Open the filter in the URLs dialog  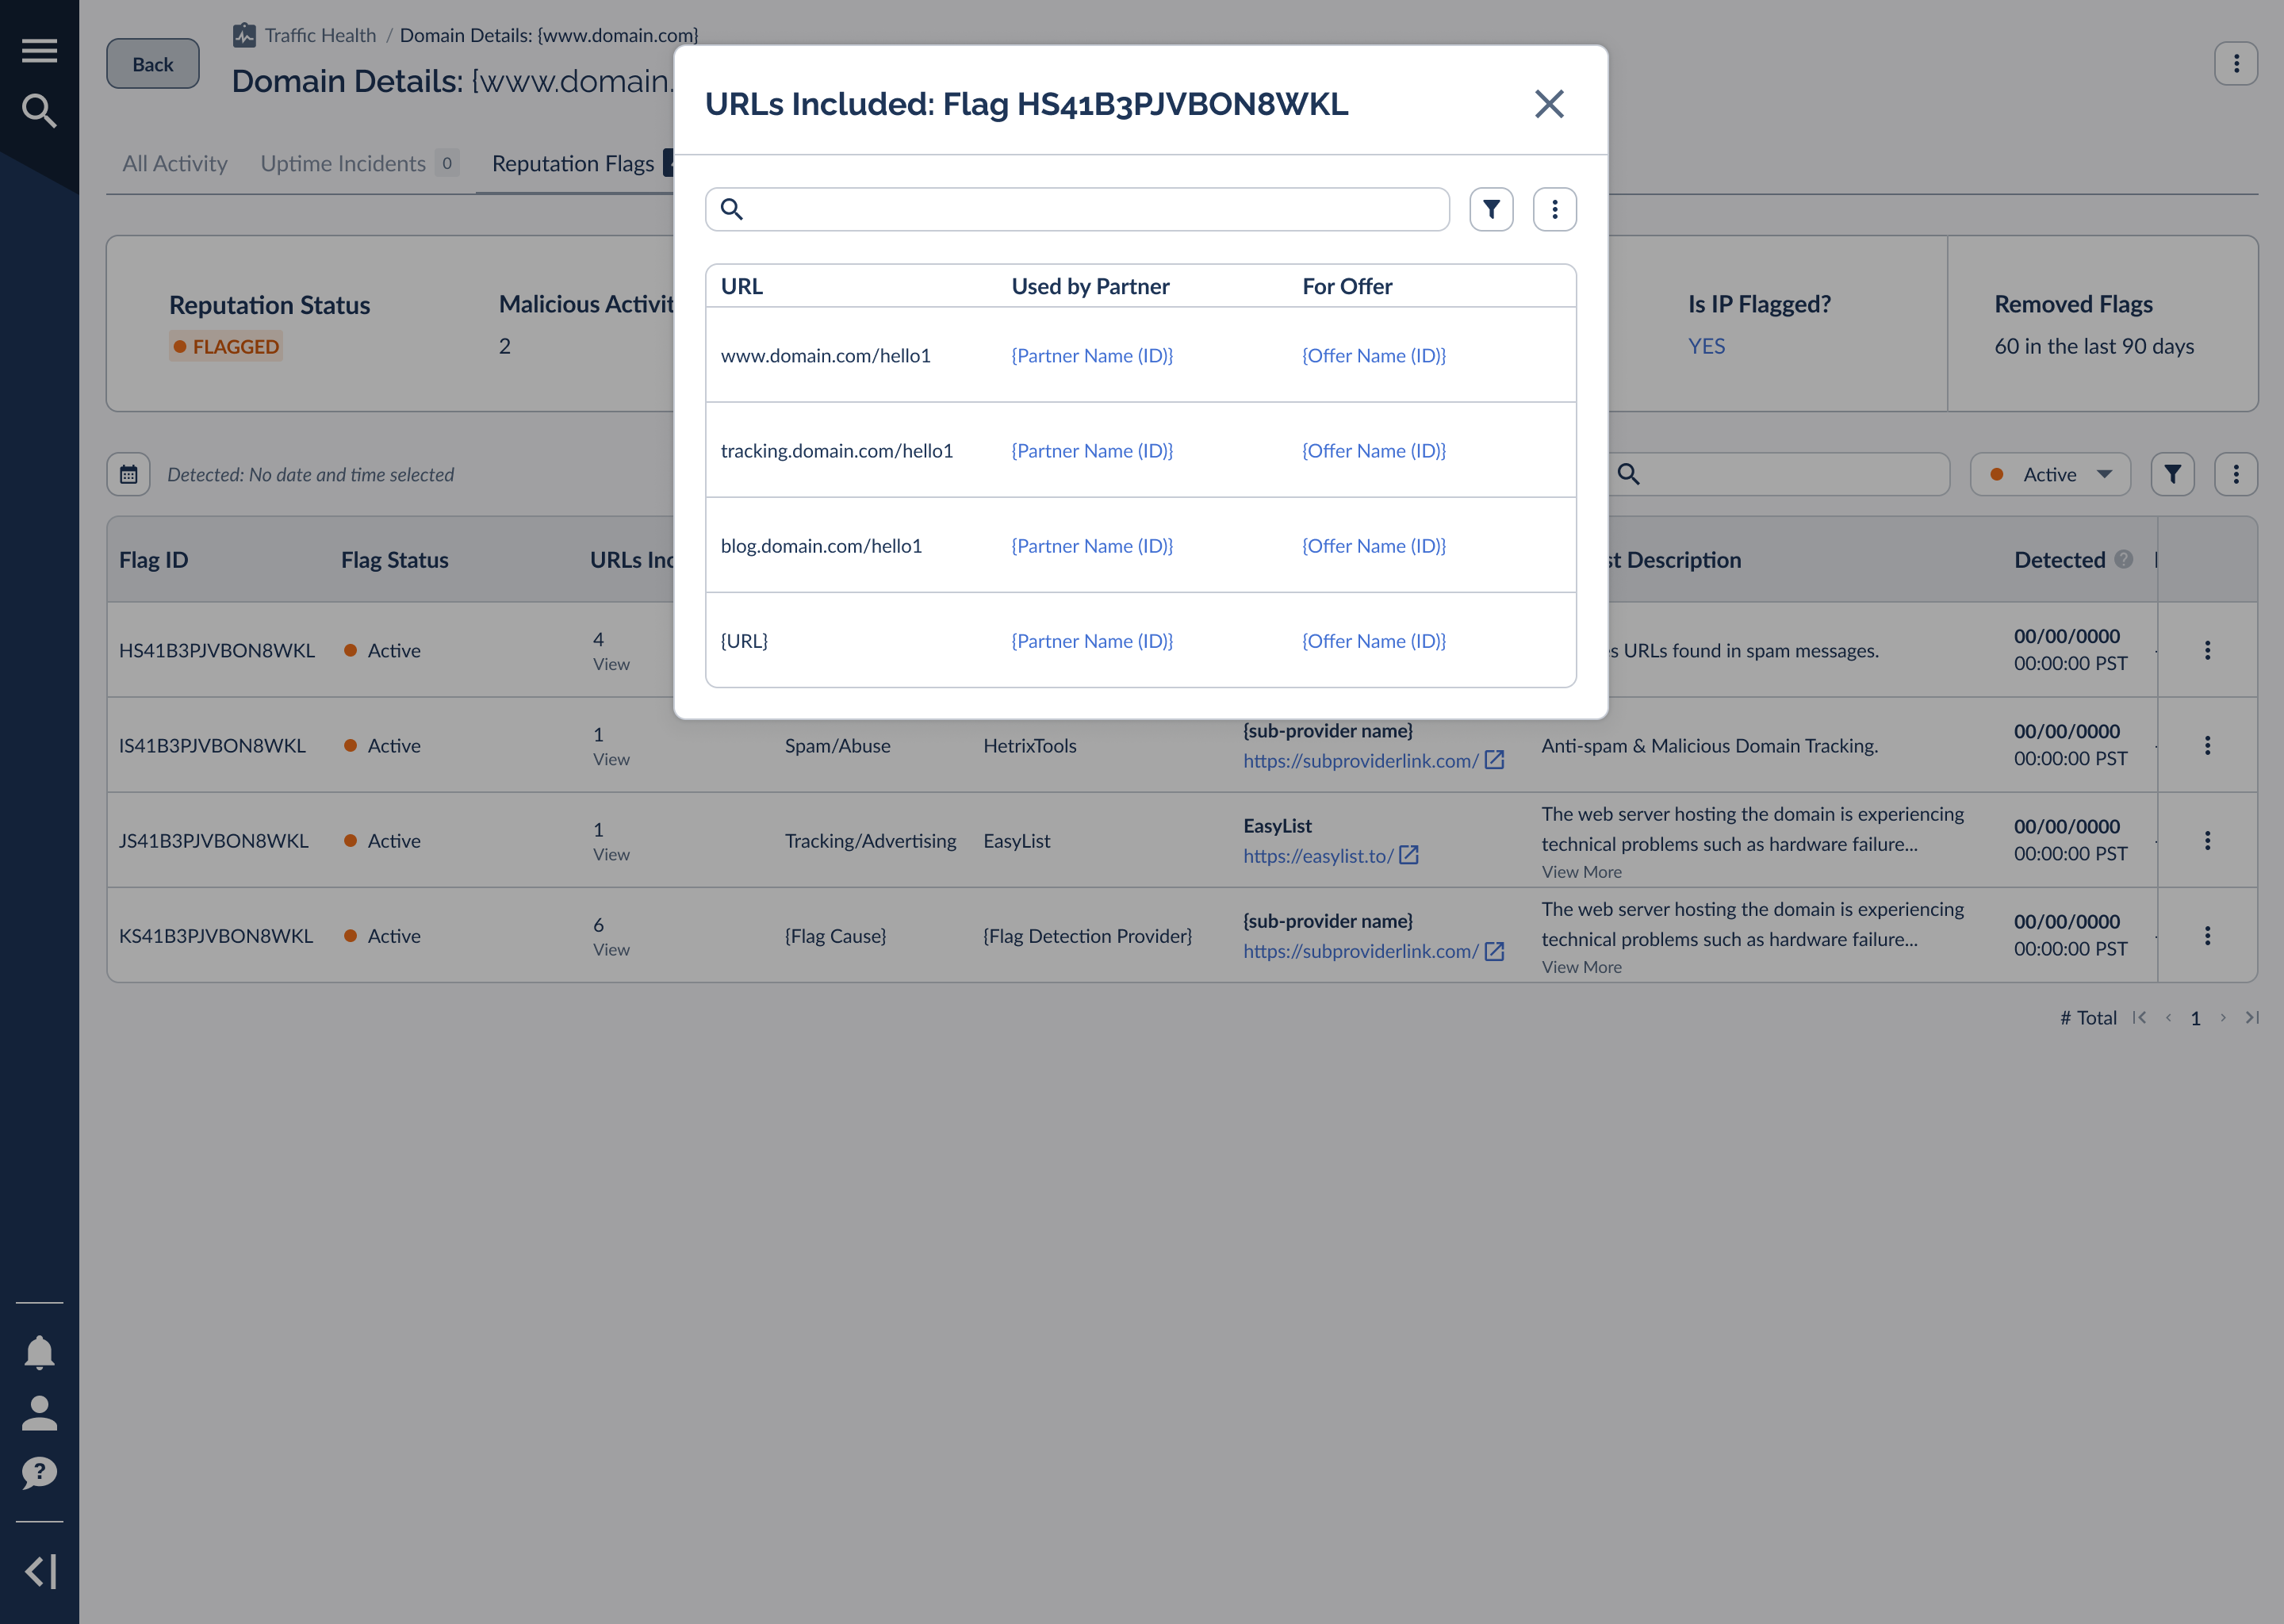tap(1491, 209)
